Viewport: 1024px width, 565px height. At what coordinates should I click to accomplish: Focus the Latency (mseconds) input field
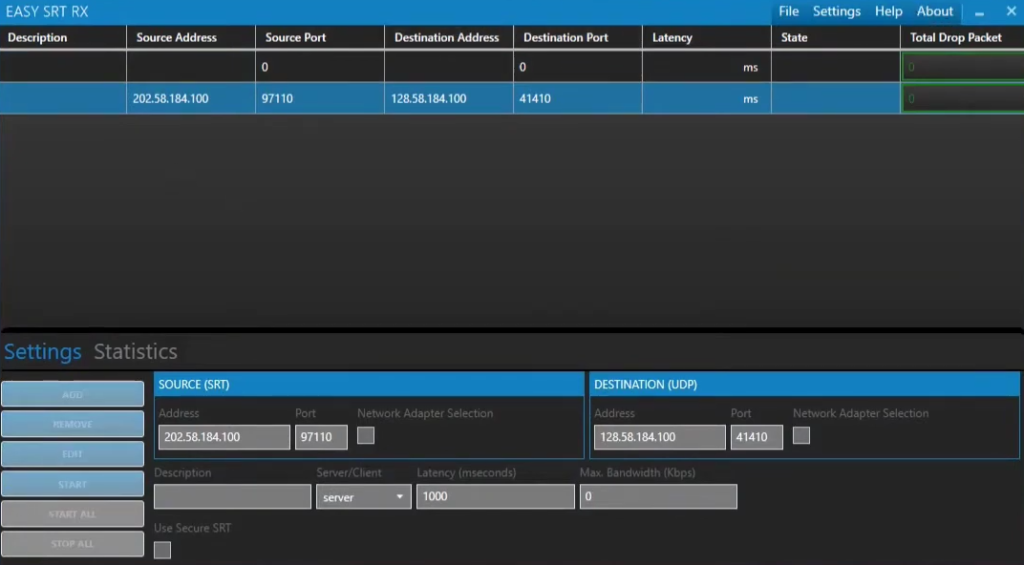click(x=495, y=497)
